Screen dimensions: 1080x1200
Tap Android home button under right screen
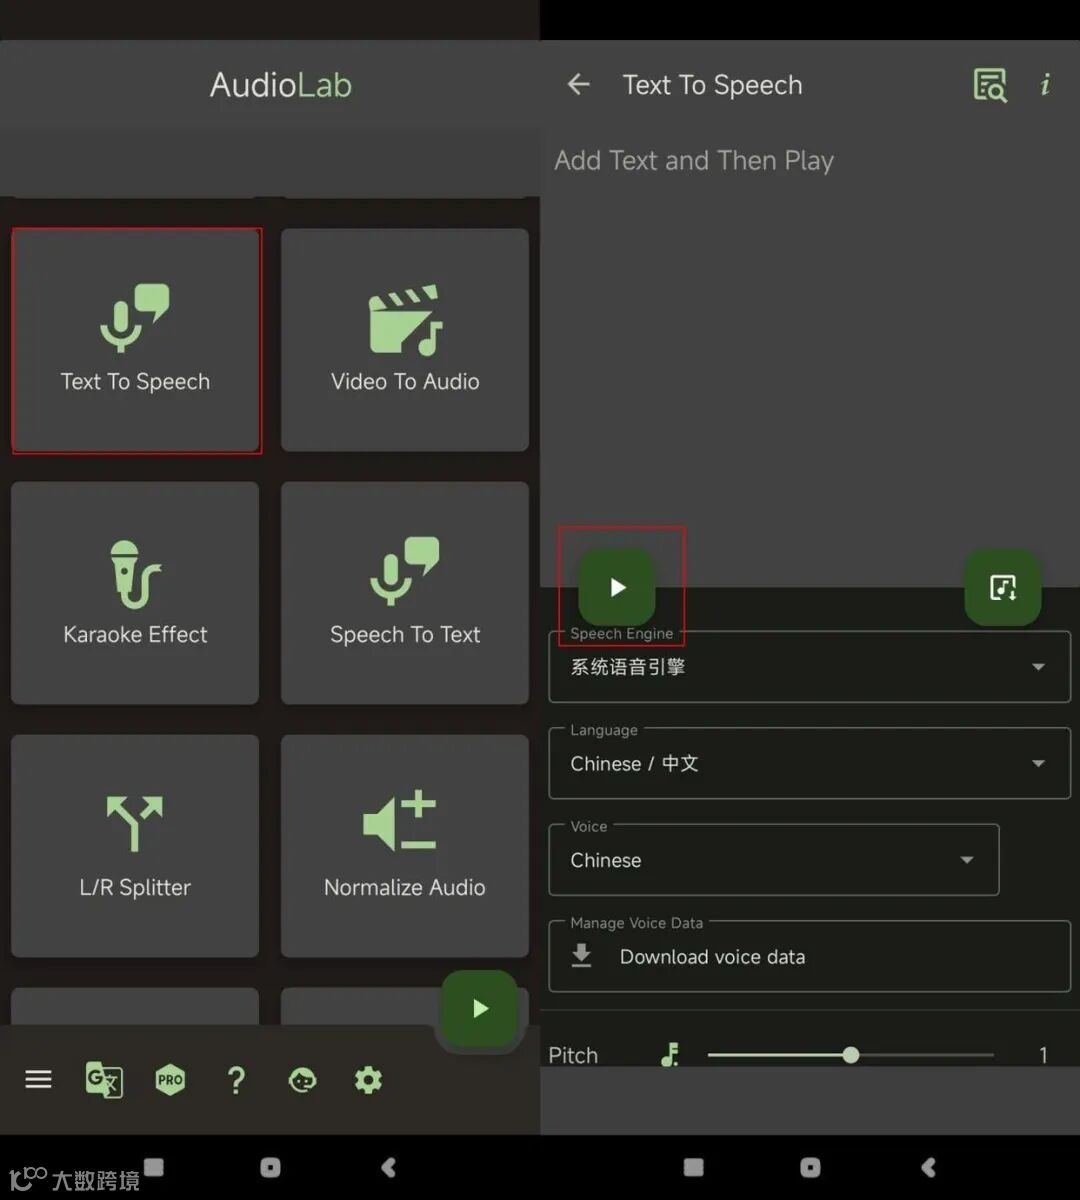point(810,1167)
